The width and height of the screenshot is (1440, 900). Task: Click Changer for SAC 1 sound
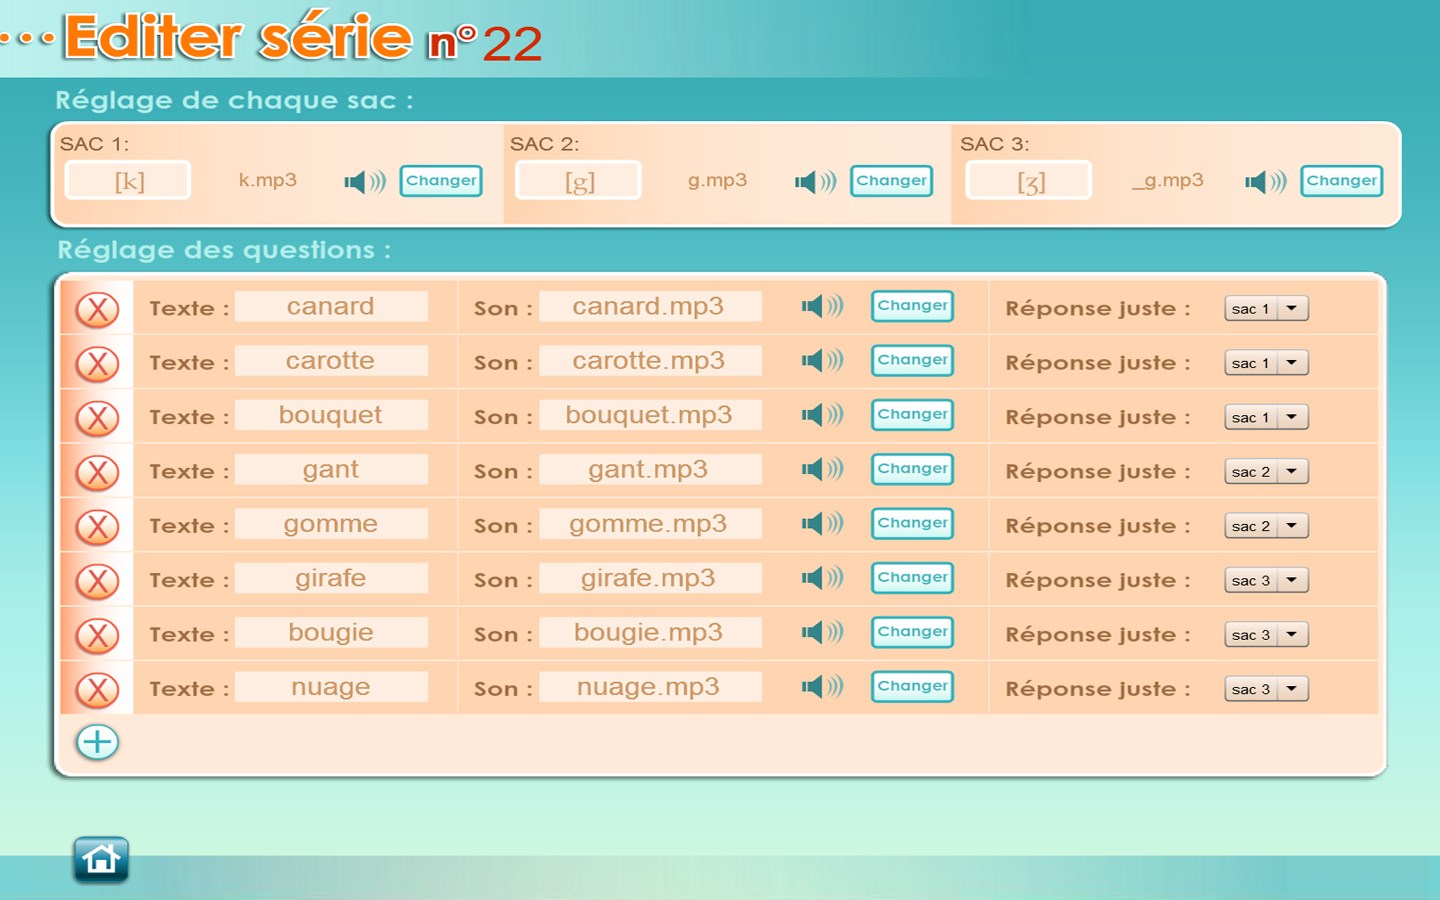[441, 181]
